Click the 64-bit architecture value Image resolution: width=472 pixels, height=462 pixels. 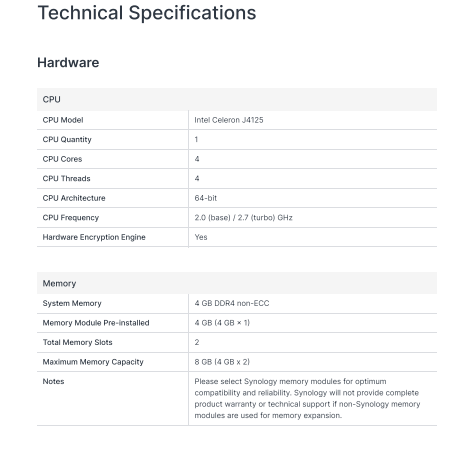coord(206,198)
